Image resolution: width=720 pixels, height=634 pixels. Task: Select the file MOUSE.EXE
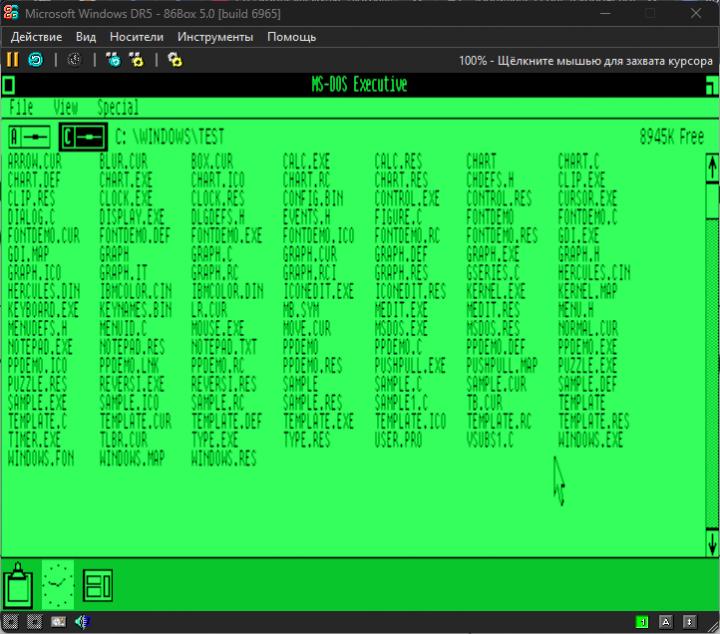click(218, 328)
